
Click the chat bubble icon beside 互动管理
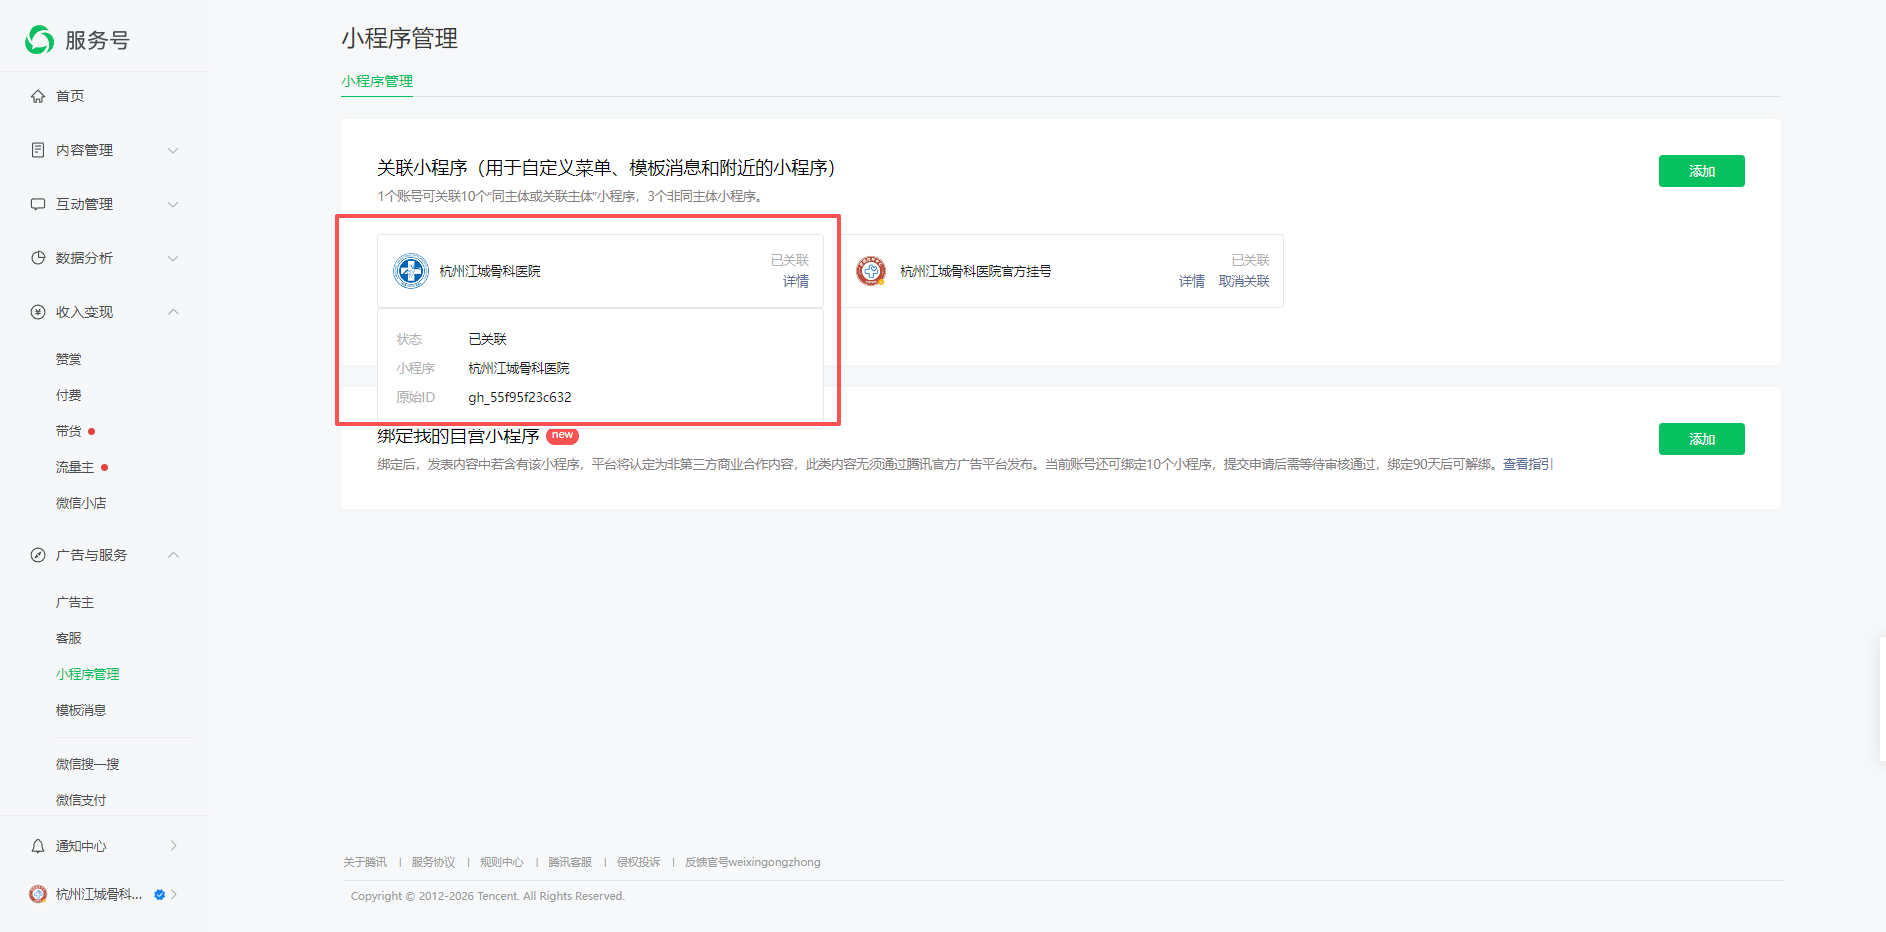tap(38, 204)
